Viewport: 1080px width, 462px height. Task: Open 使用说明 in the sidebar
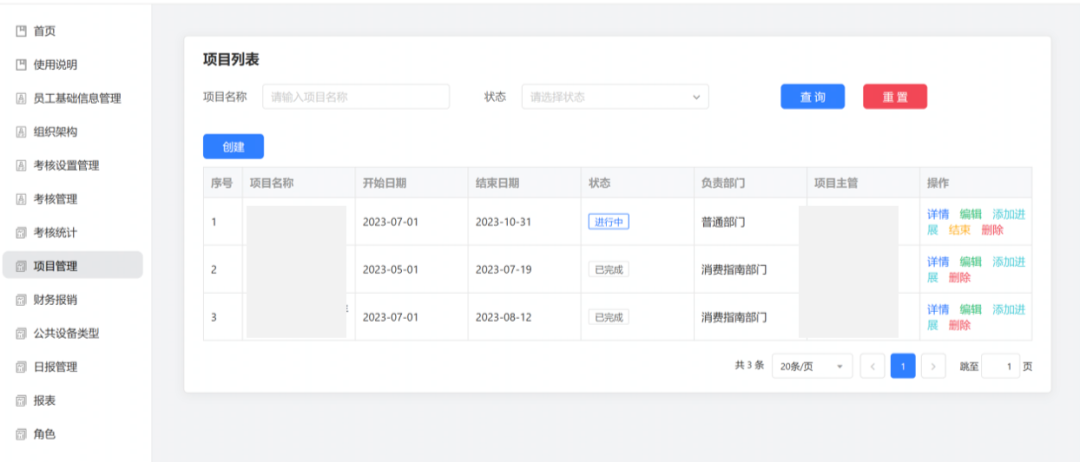tap(72, 65)
